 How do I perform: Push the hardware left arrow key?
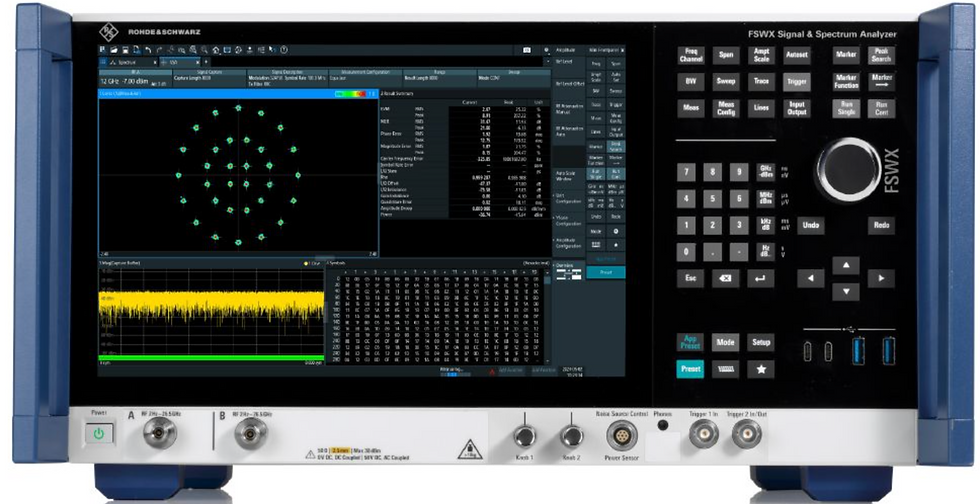tap(811, 278)
